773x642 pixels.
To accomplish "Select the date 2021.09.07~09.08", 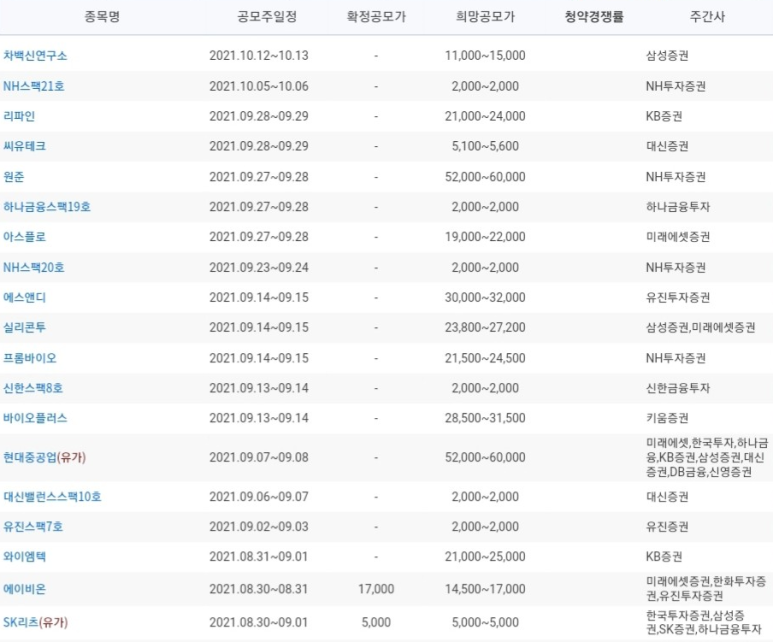I will (x=259, y=458).
